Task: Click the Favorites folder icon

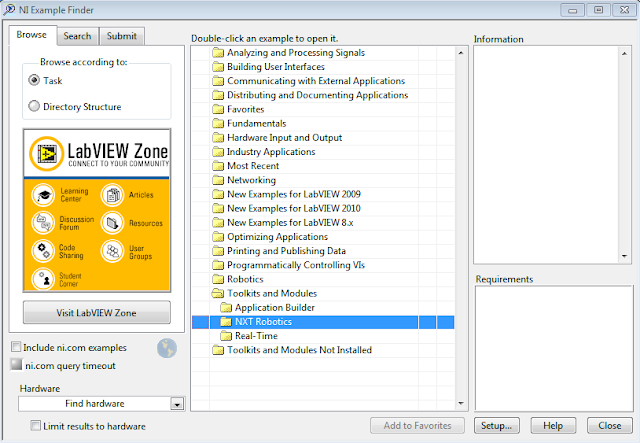Action: point(218,109)
